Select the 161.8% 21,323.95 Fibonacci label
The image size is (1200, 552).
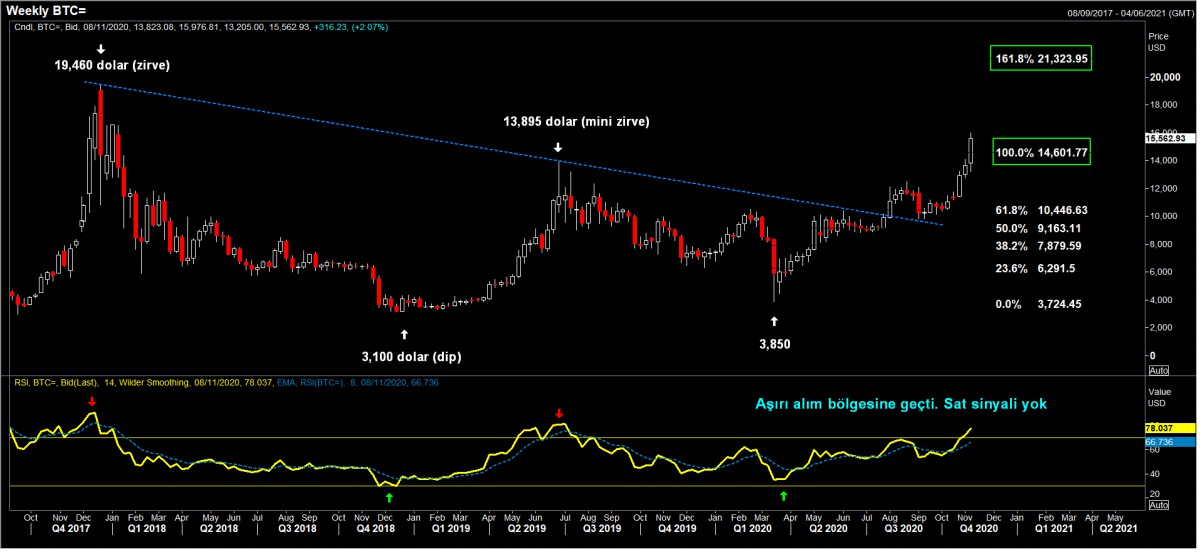pyautogui.click(x=1041, y=59)
